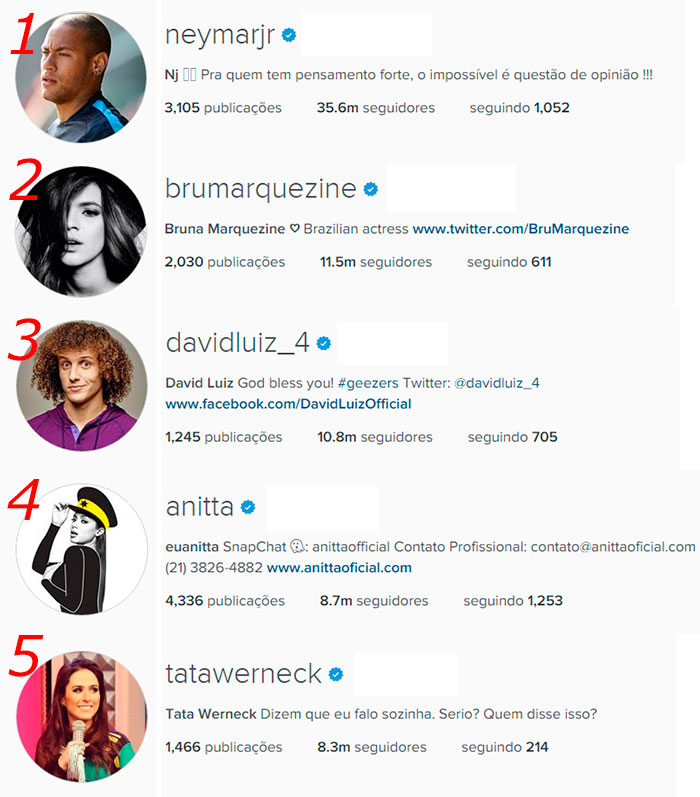The width and height of the screenshot is (700, 797).
Task: Open brumarquezine's black-and-white profile photo
Action: (x=81, y=231)
